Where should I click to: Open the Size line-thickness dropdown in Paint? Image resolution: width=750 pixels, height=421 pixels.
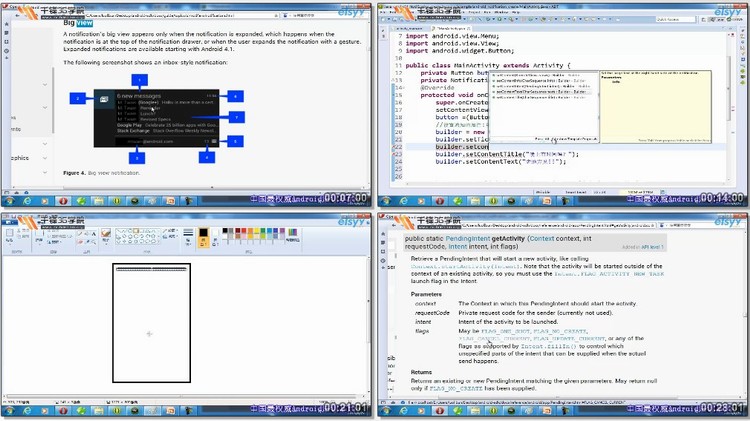188,236
